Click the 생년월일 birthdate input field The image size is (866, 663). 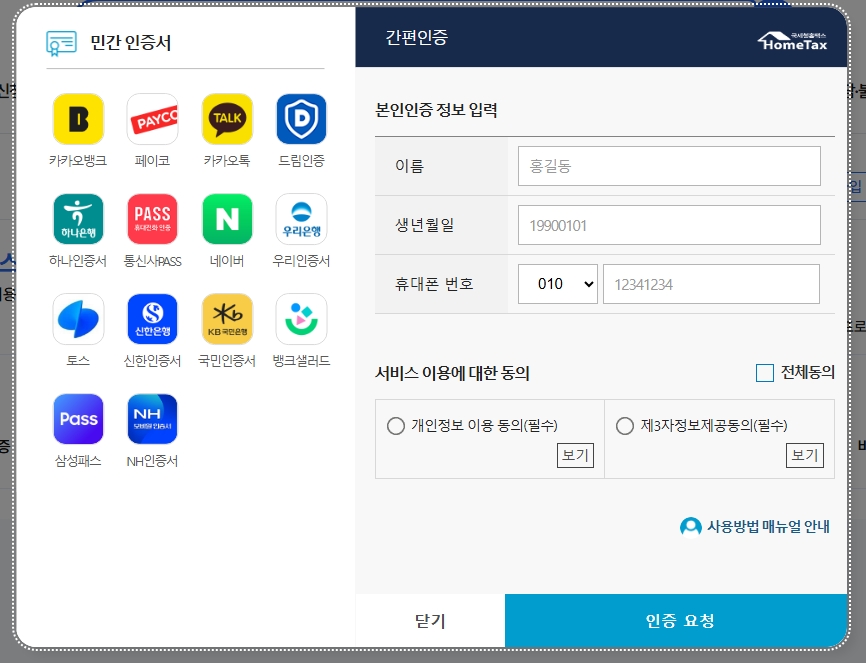(x=669, y=225)
